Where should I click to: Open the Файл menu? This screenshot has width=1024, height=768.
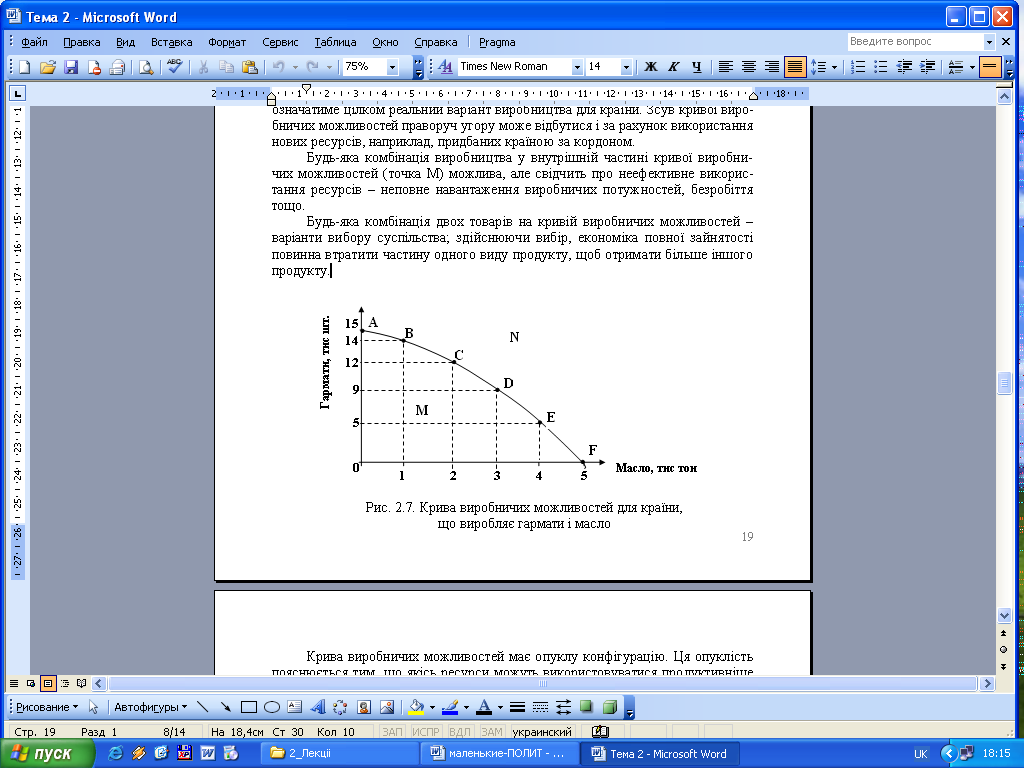[34, 42]
